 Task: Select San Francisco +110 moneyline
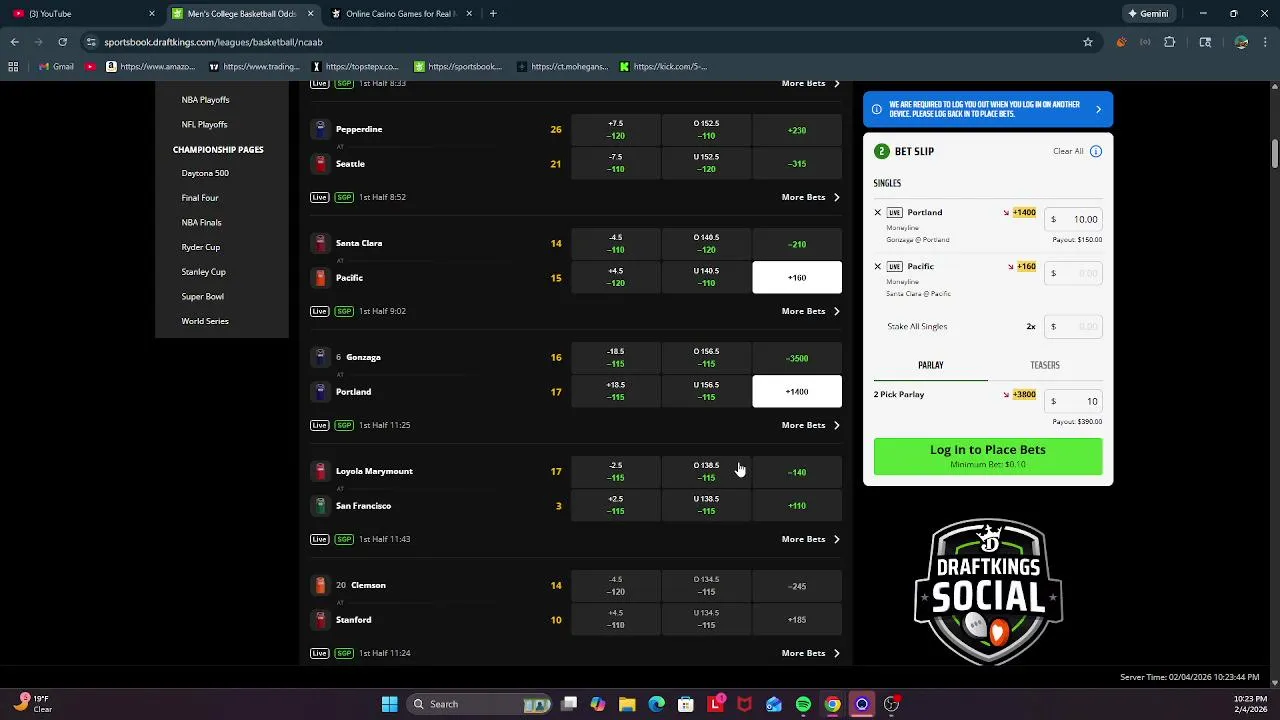pyautogui.click(x=797, y=506)
